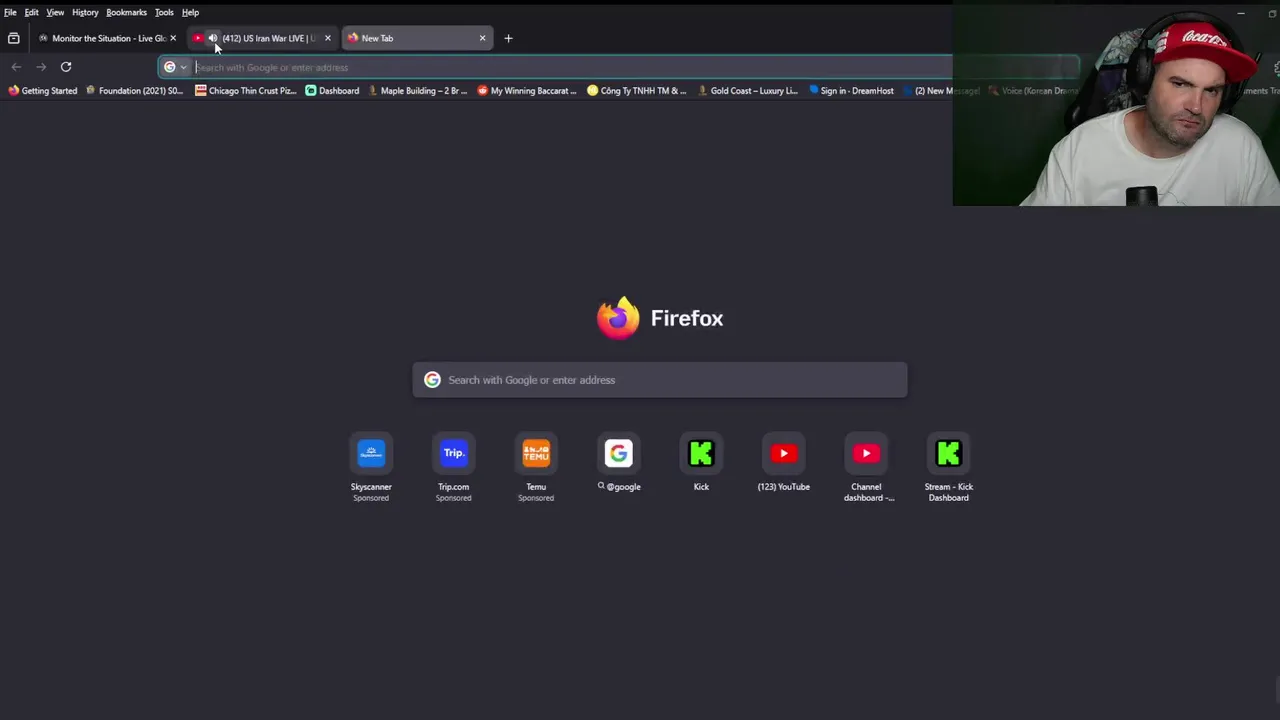
Task: Open Firefox View icon left of tabs
Action: click(x=14, y=38)
